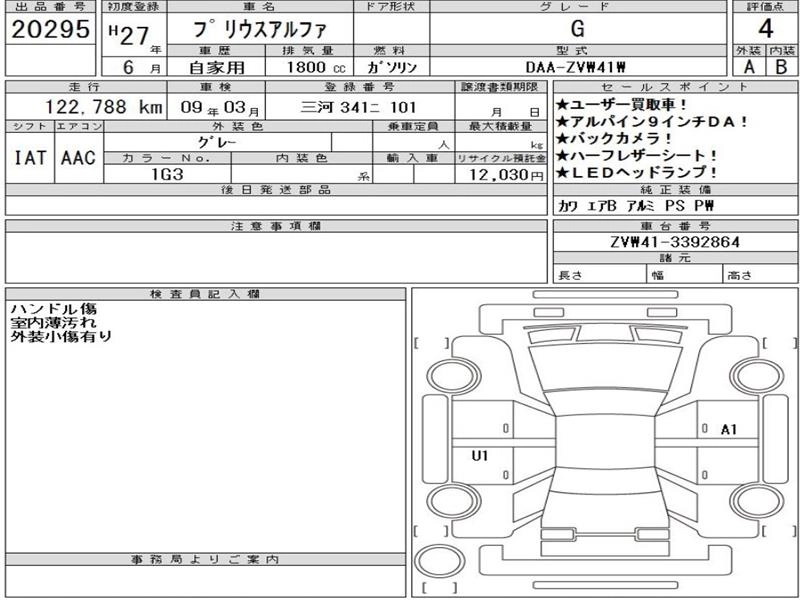Select registration number 三河 341ニ 101
The width and height of the screenshot is (800, 600).
point(359,107)
